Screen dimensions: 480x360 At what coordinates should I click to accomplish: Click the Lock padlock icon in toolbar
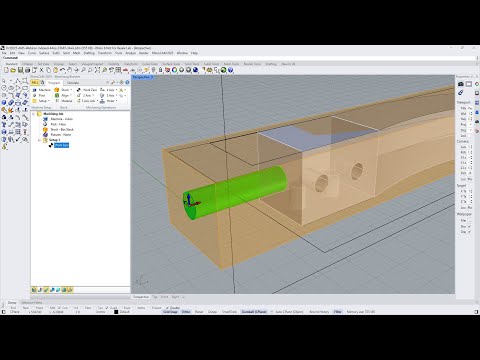(160, 70)
